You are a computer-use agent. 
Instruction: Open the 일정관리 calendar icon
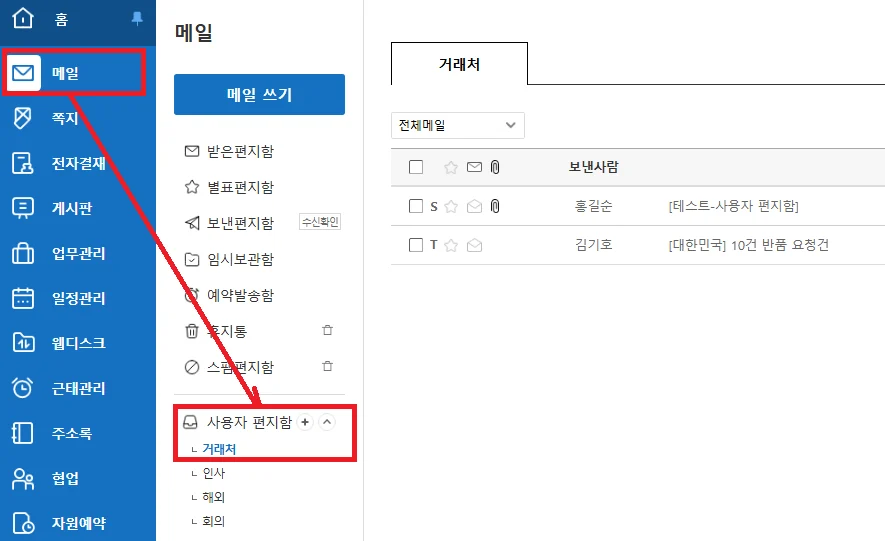click(23, 298)
